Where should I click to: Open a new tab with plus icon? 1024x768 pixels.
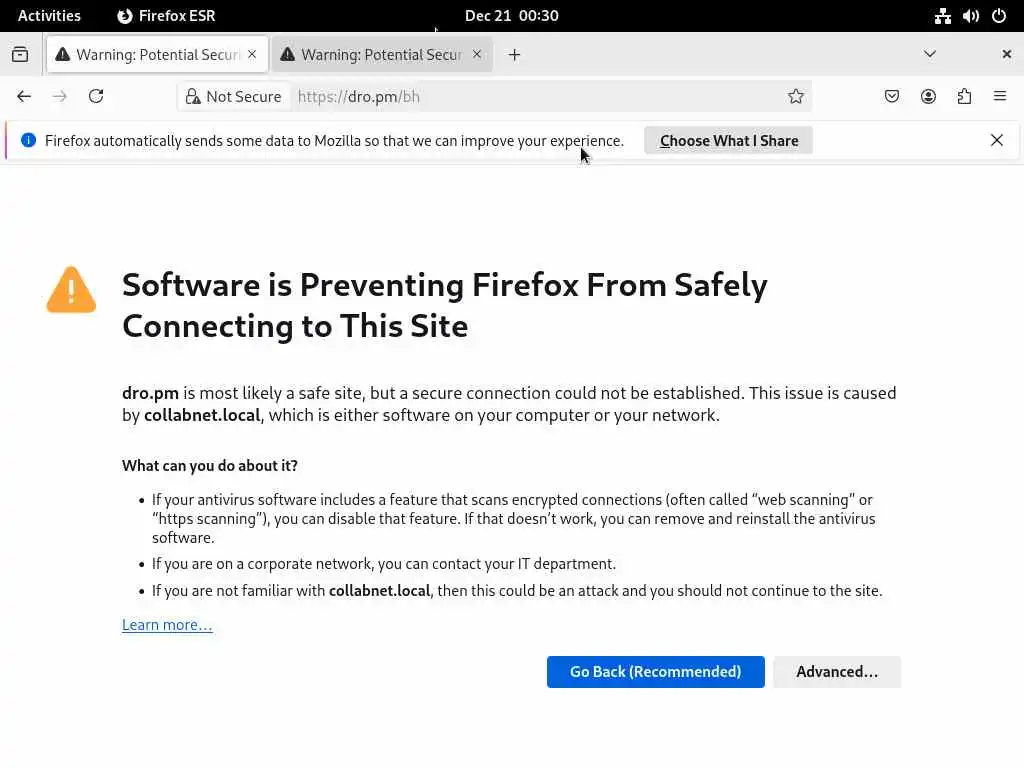pos(514,55)
